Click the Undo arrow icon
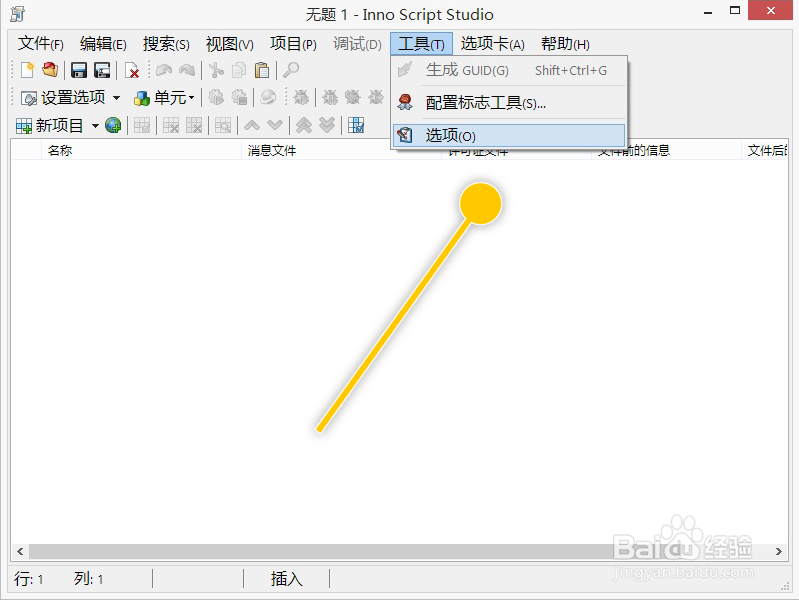This screenshot has height=600, width=799. (164, 70)
